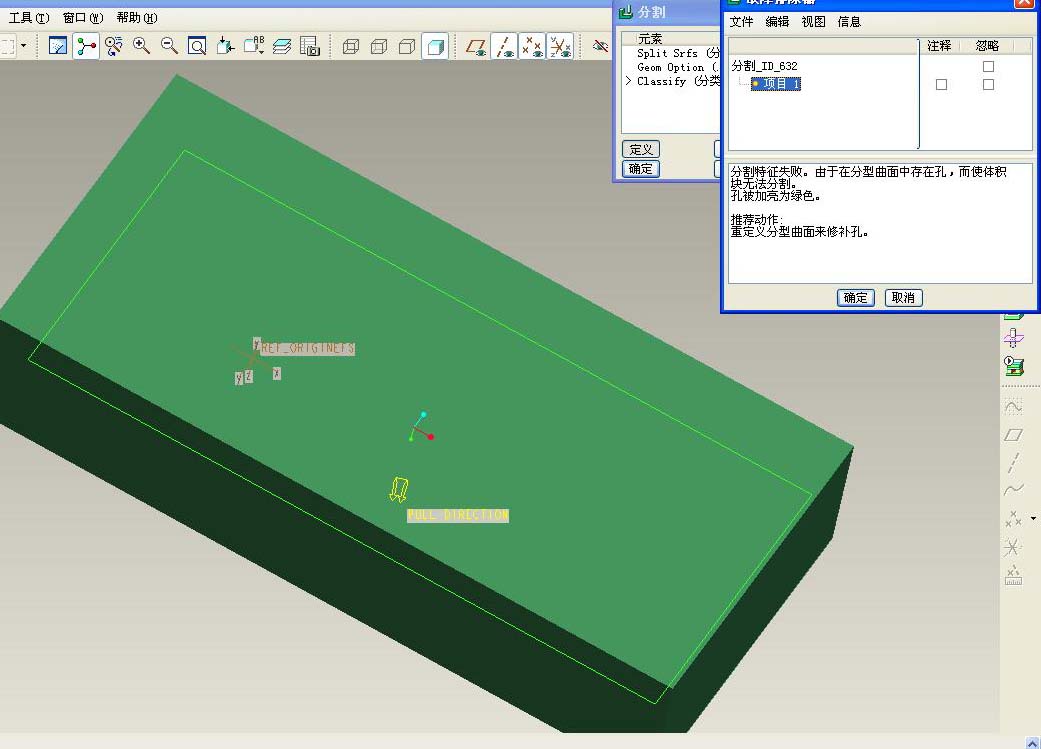
Task: Click the spin center toggle icon
Action: pos(86,46)
